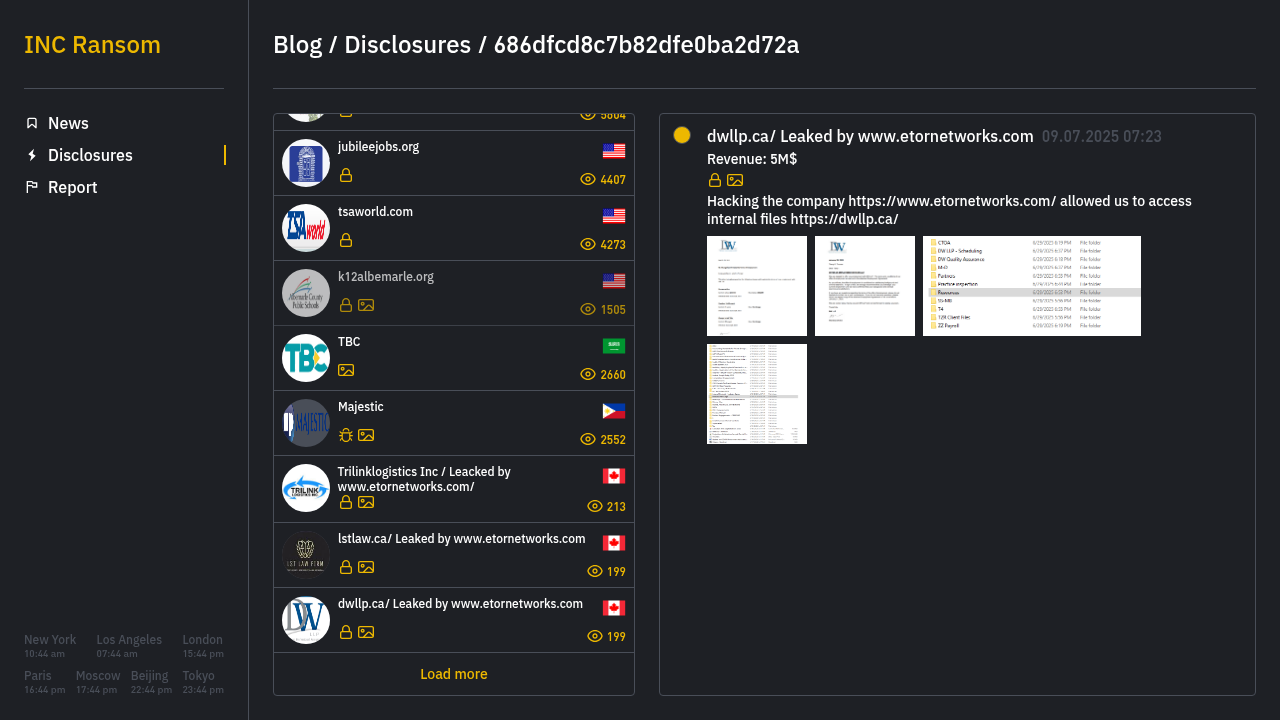
Task: Click the image icon under k12albemarle.org
Action: 366,305
